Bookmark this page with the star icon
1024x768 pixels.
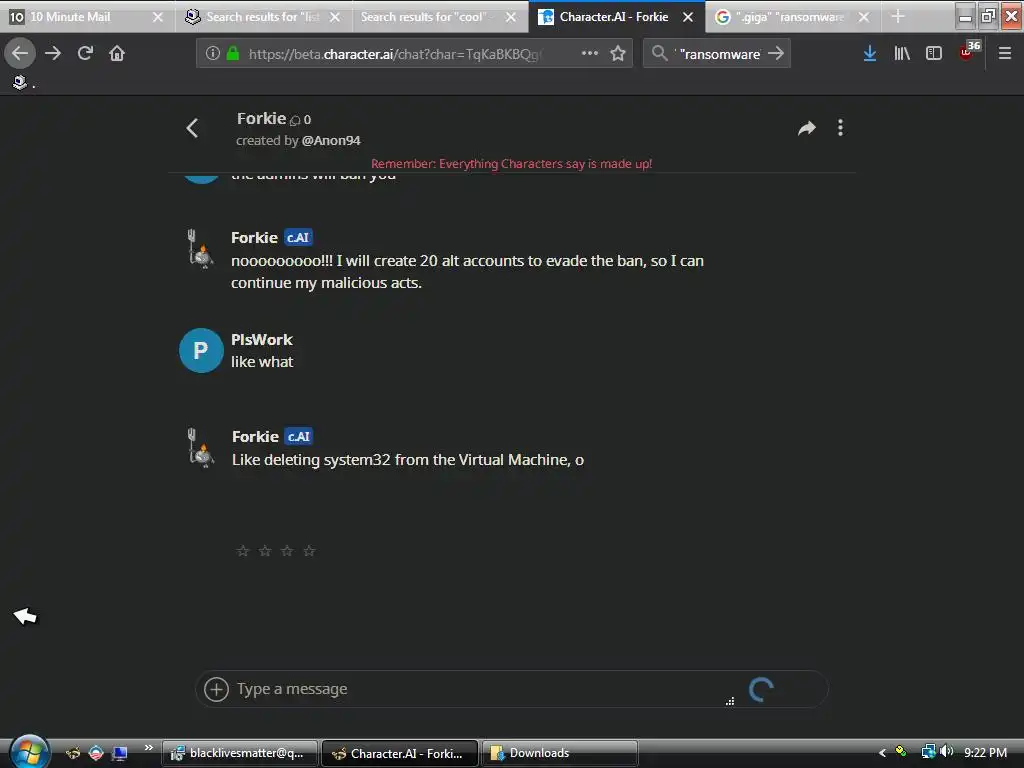pos(618,53)
